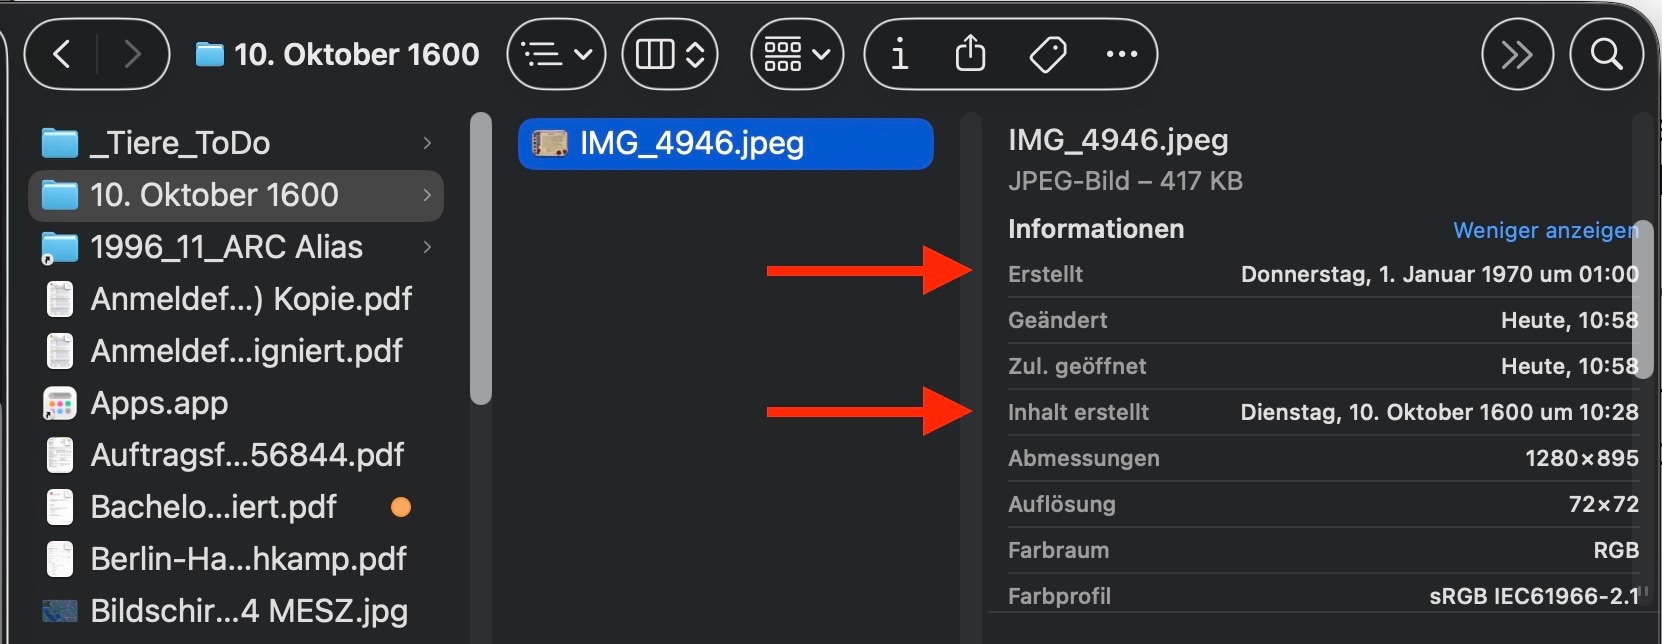Click the Bachelo...iert.pdf document icon
Image resolution: width=1662 pixels, height=644 pixels.
tap(60, 507)
